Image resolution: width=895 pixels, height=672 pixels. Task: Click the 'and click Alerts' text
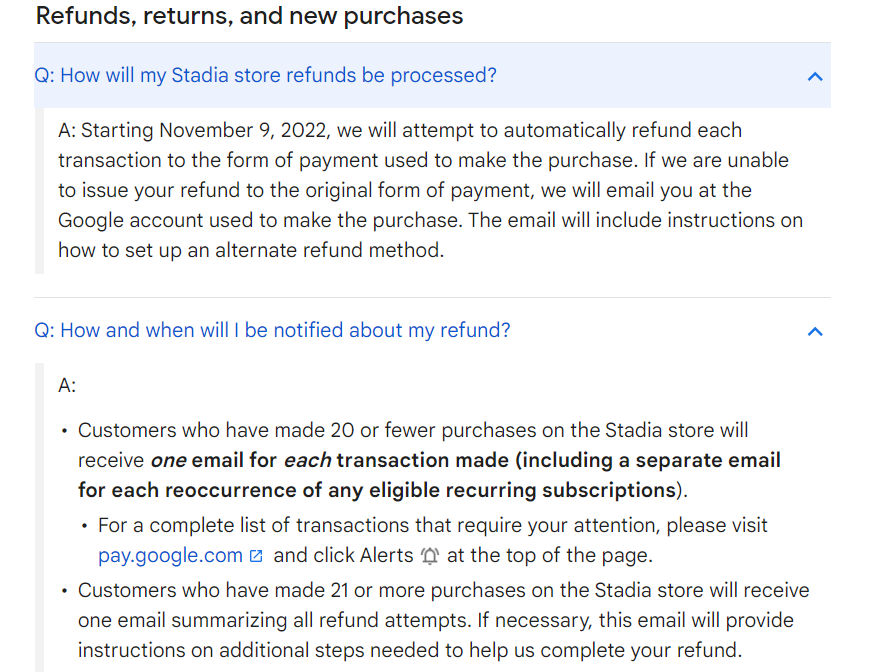343,555
